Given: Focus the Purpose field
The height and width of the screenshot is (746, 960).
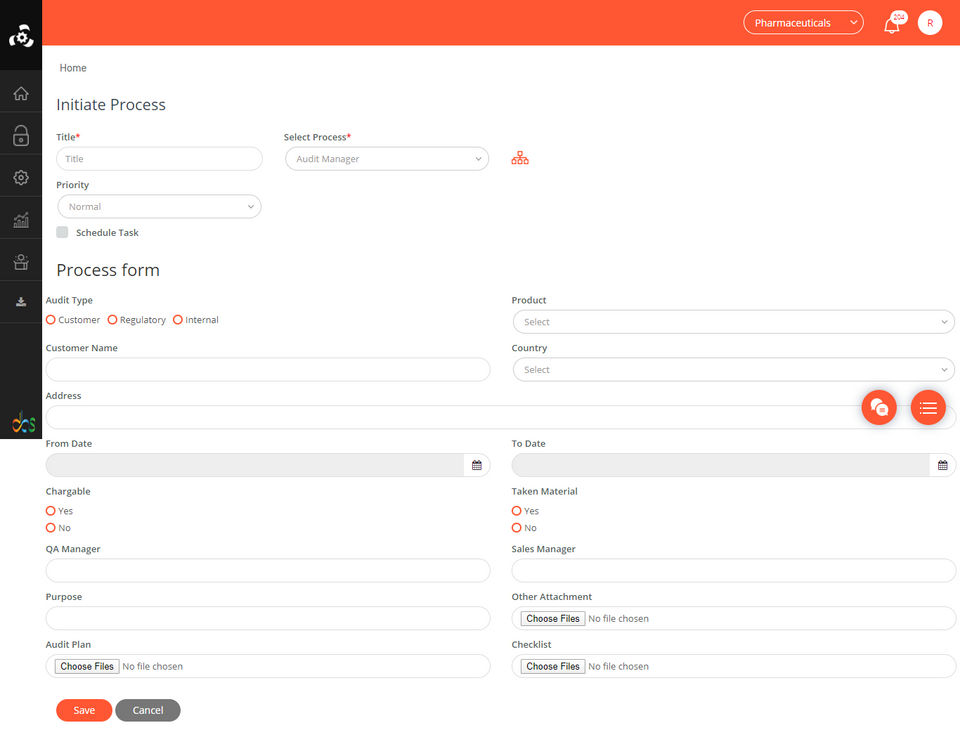Looking at the screenshot, I should [268, 618].
